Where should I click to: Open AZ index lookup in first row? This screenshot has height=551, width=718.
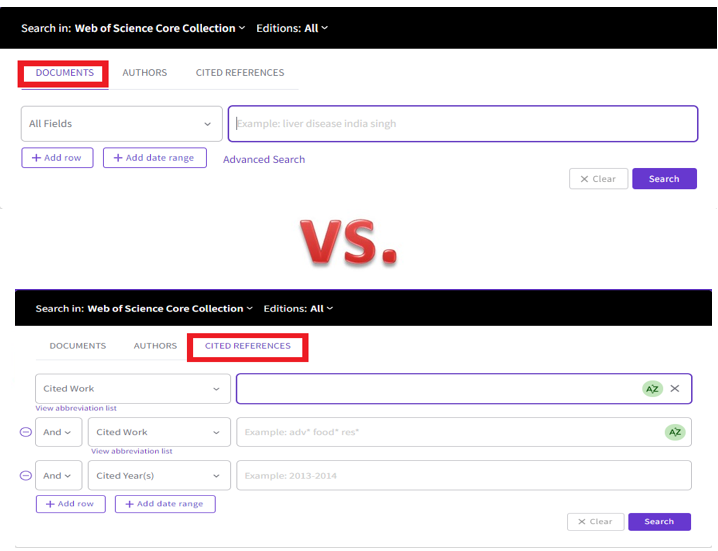click(653, 389)
